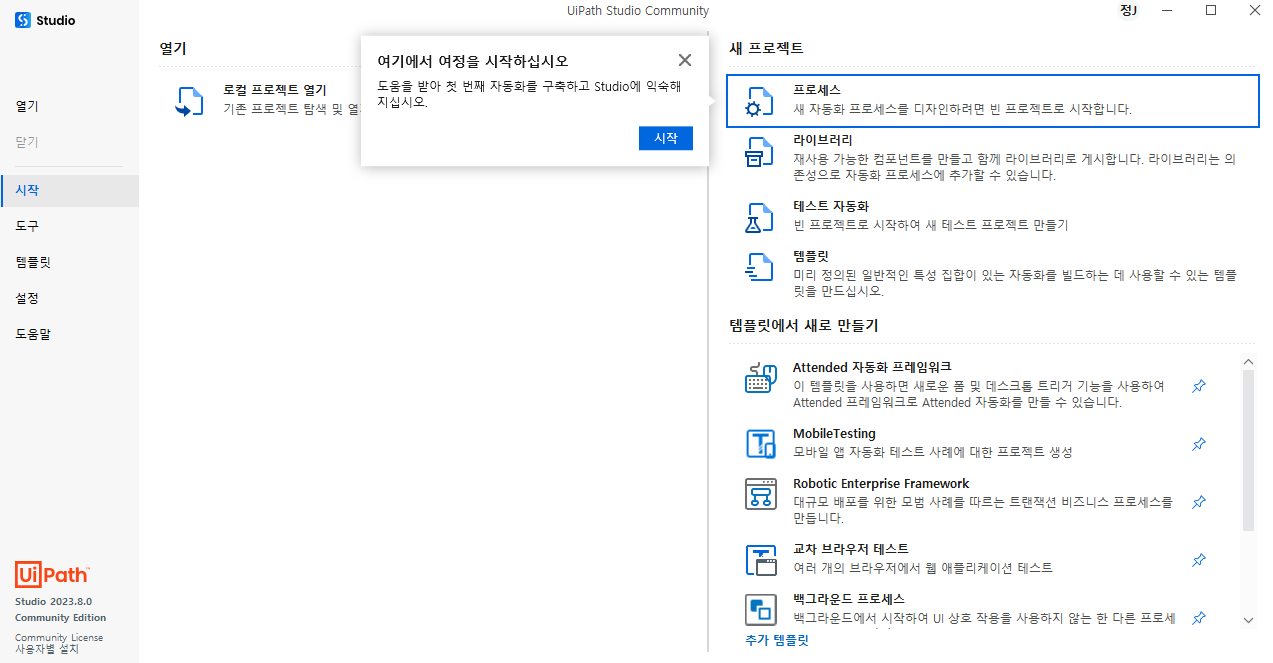This screenshot has width=1273, height=663.
Task: Click the 교차 브라우저 테스트 icon
Action: click(x=761, y=560)
